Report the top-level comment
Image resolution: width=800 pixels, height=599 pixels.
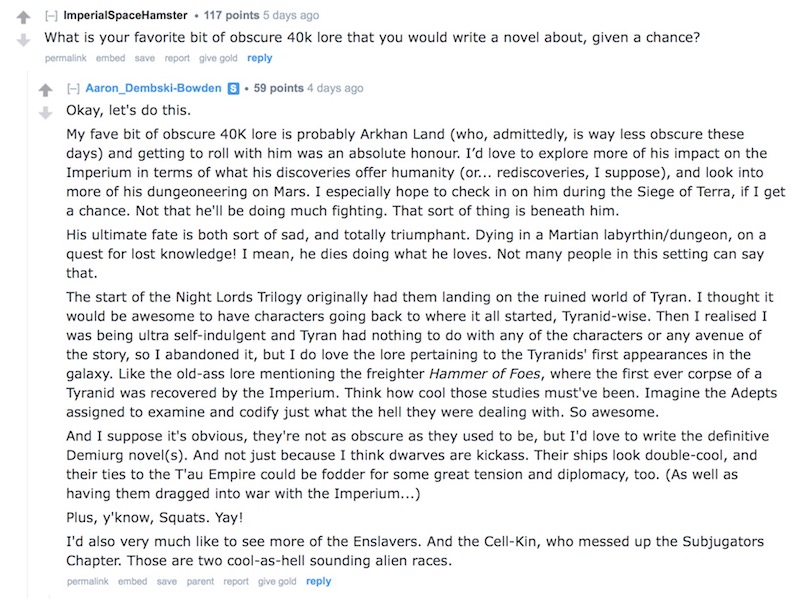pyautogui.click(x=177, y=58)
